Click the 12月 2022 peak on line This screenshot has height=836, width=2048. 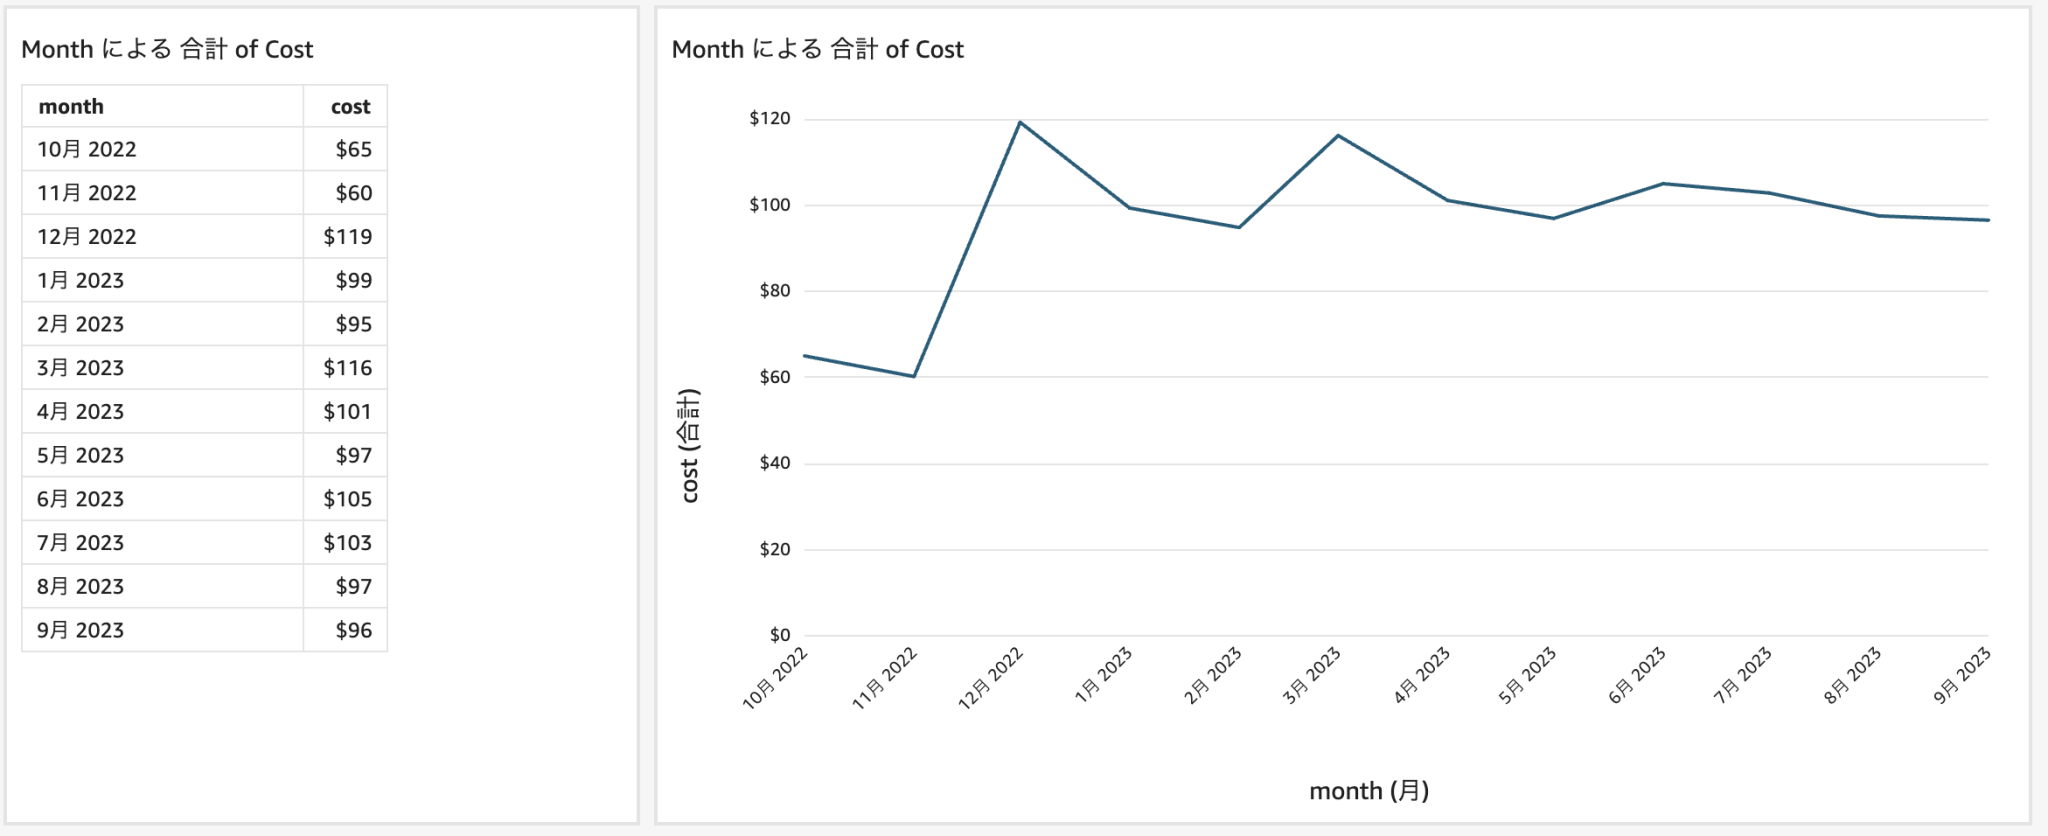click(x=1019, y=122)
